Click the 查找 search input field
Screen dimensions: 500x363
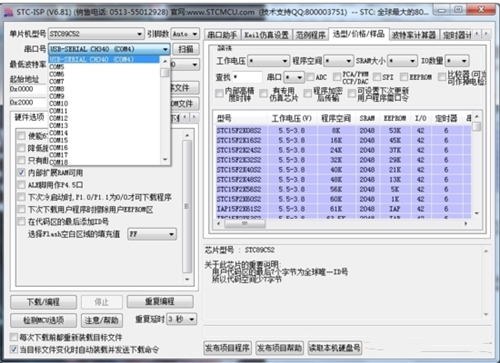247,77
